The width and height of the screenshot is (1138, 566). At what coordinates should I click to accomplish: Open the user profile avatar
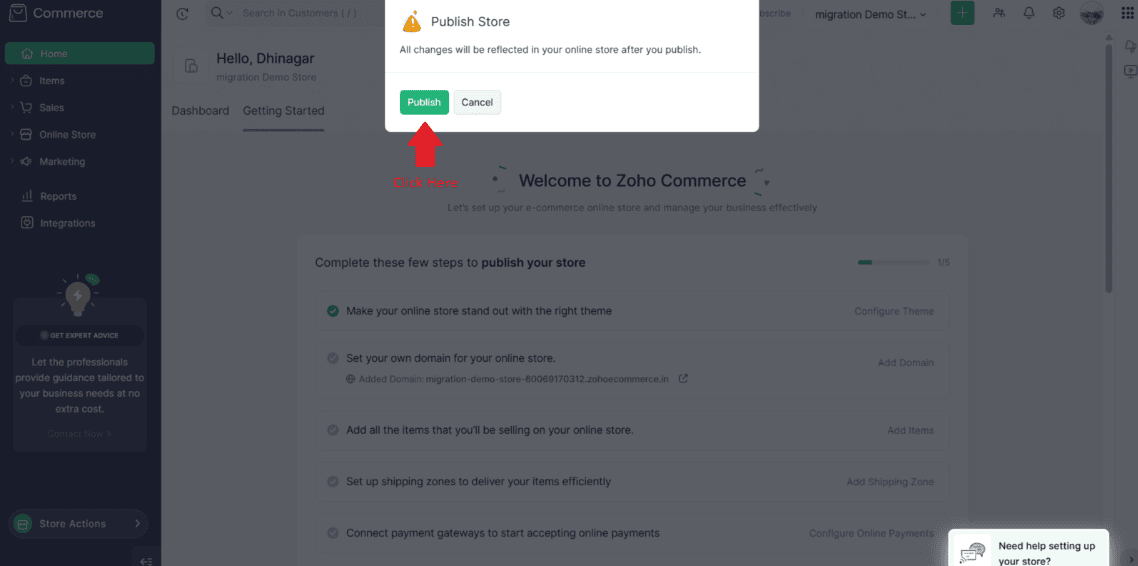click(x=1092, y=13)
